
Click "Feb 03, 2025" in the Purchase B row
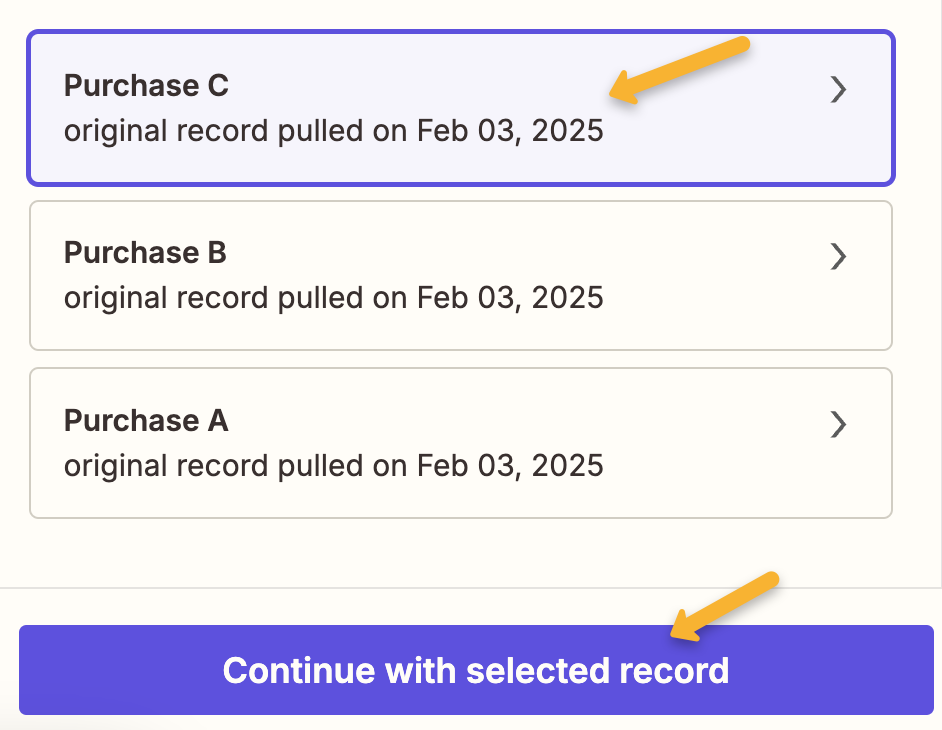(510, 298)
